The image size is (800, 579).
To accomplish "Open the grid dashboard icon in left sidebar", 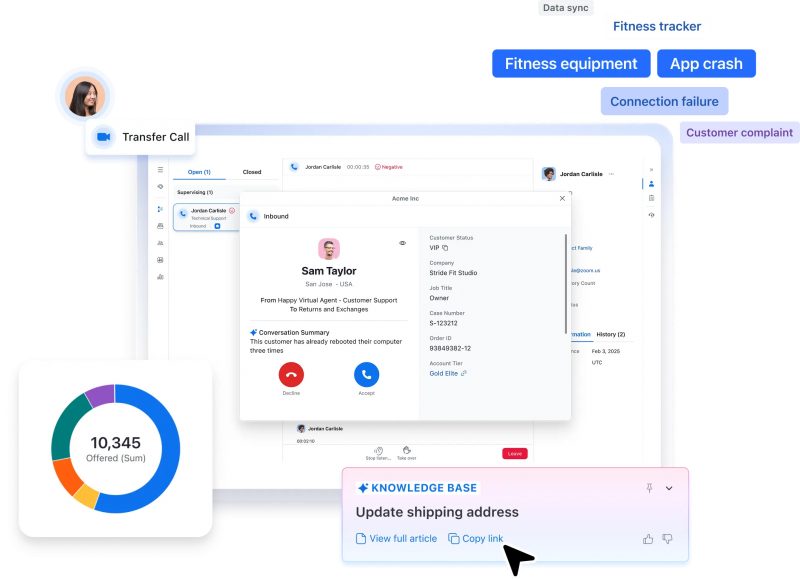I will pyautogui.click(x=160, y=260).
